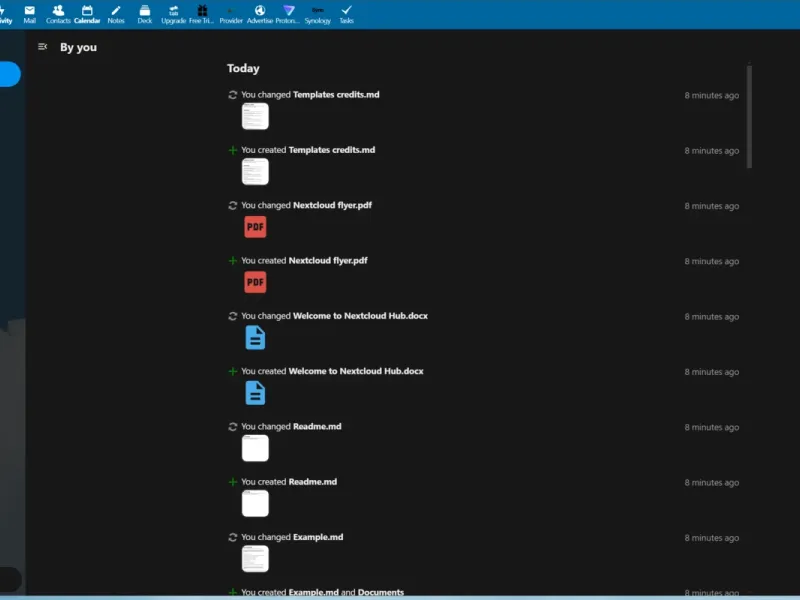Click the changed icon beside Welcome to Nextcloud Hub.docx
The width and height of the screenshot is (800, 600).
coord(233,316)
